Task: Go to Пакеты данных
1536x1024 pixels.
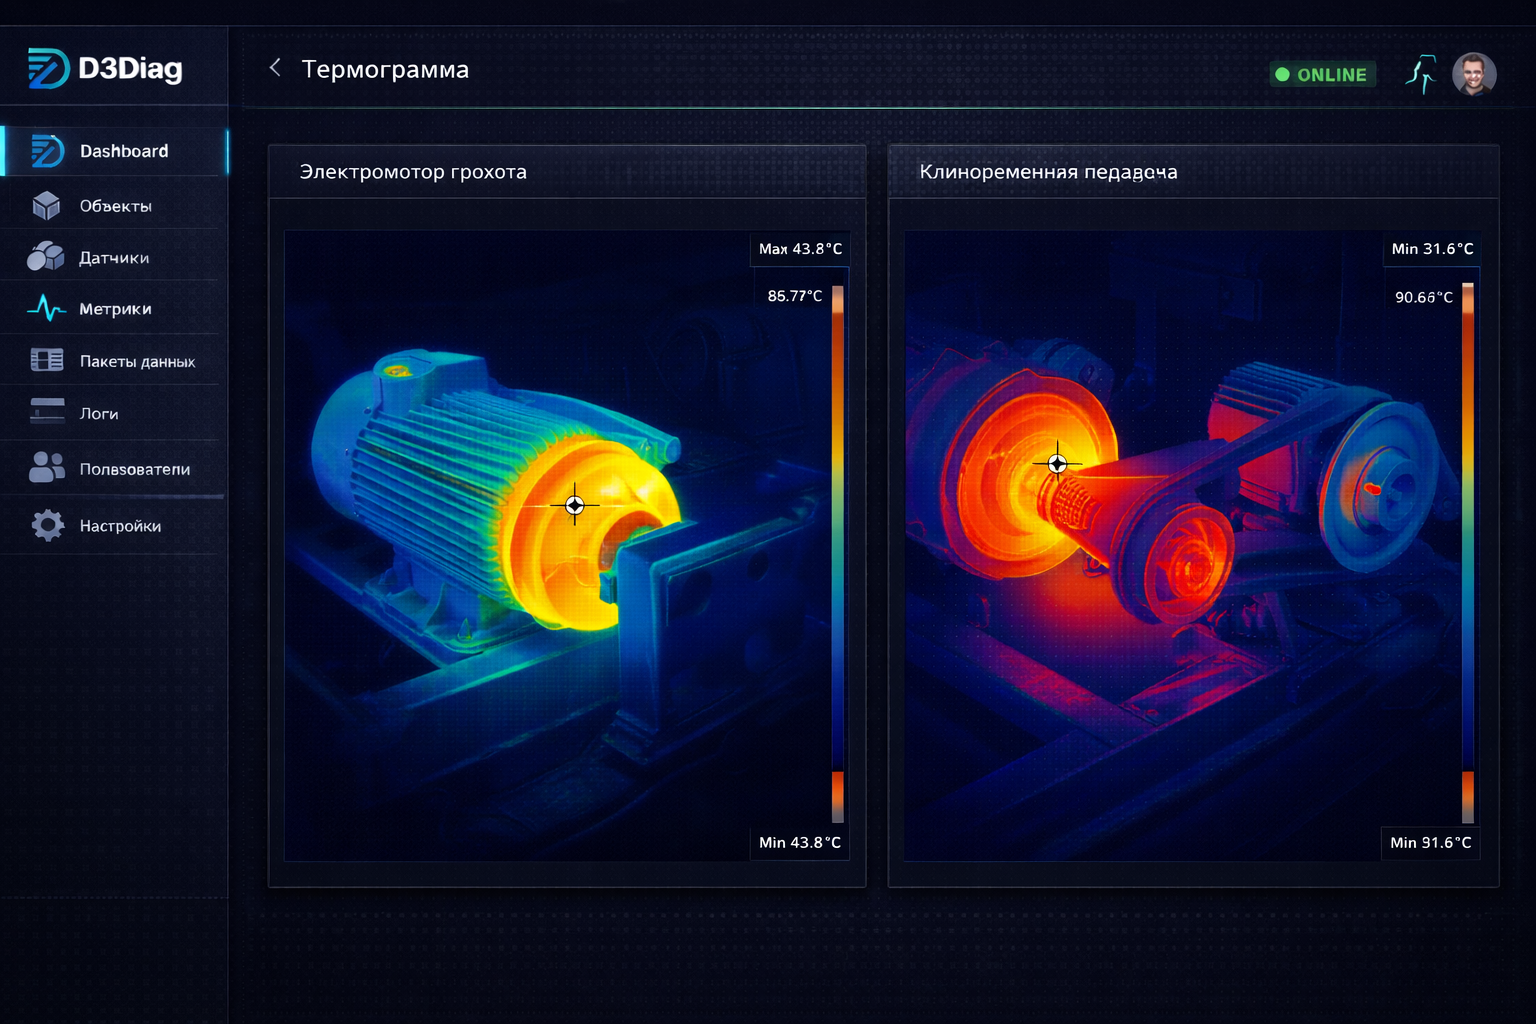Action: [115, 360]
